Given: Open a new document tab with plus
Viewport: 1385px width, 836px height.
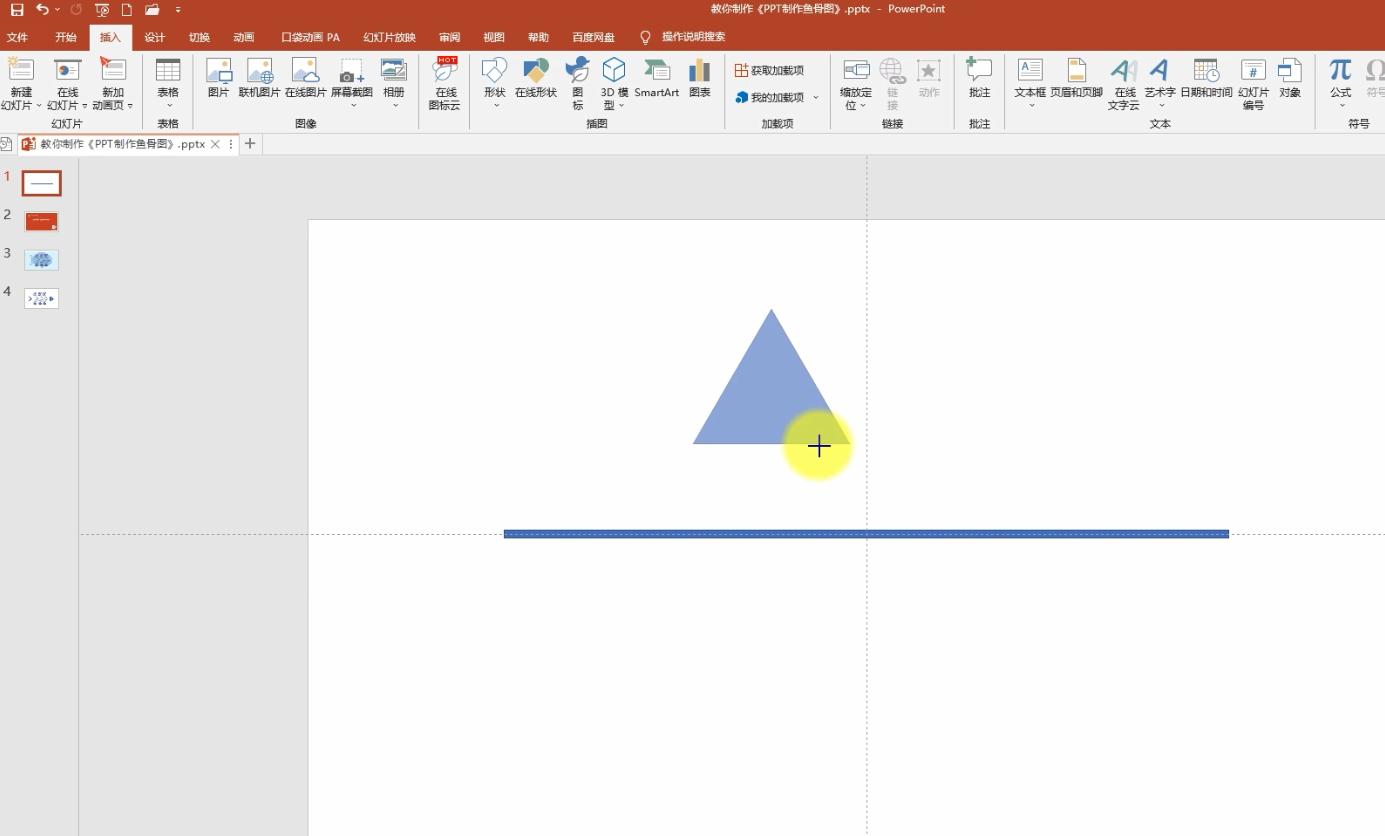Looking at the screenshot, I should (x=250, y=144).
